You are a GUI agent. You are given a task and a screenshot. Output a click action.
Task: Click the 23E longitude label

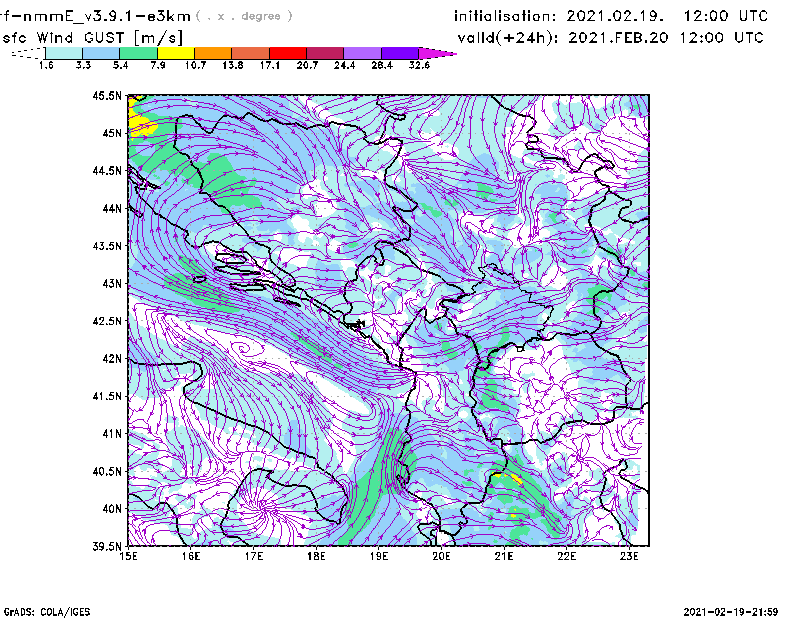click(x=629, y=556)
